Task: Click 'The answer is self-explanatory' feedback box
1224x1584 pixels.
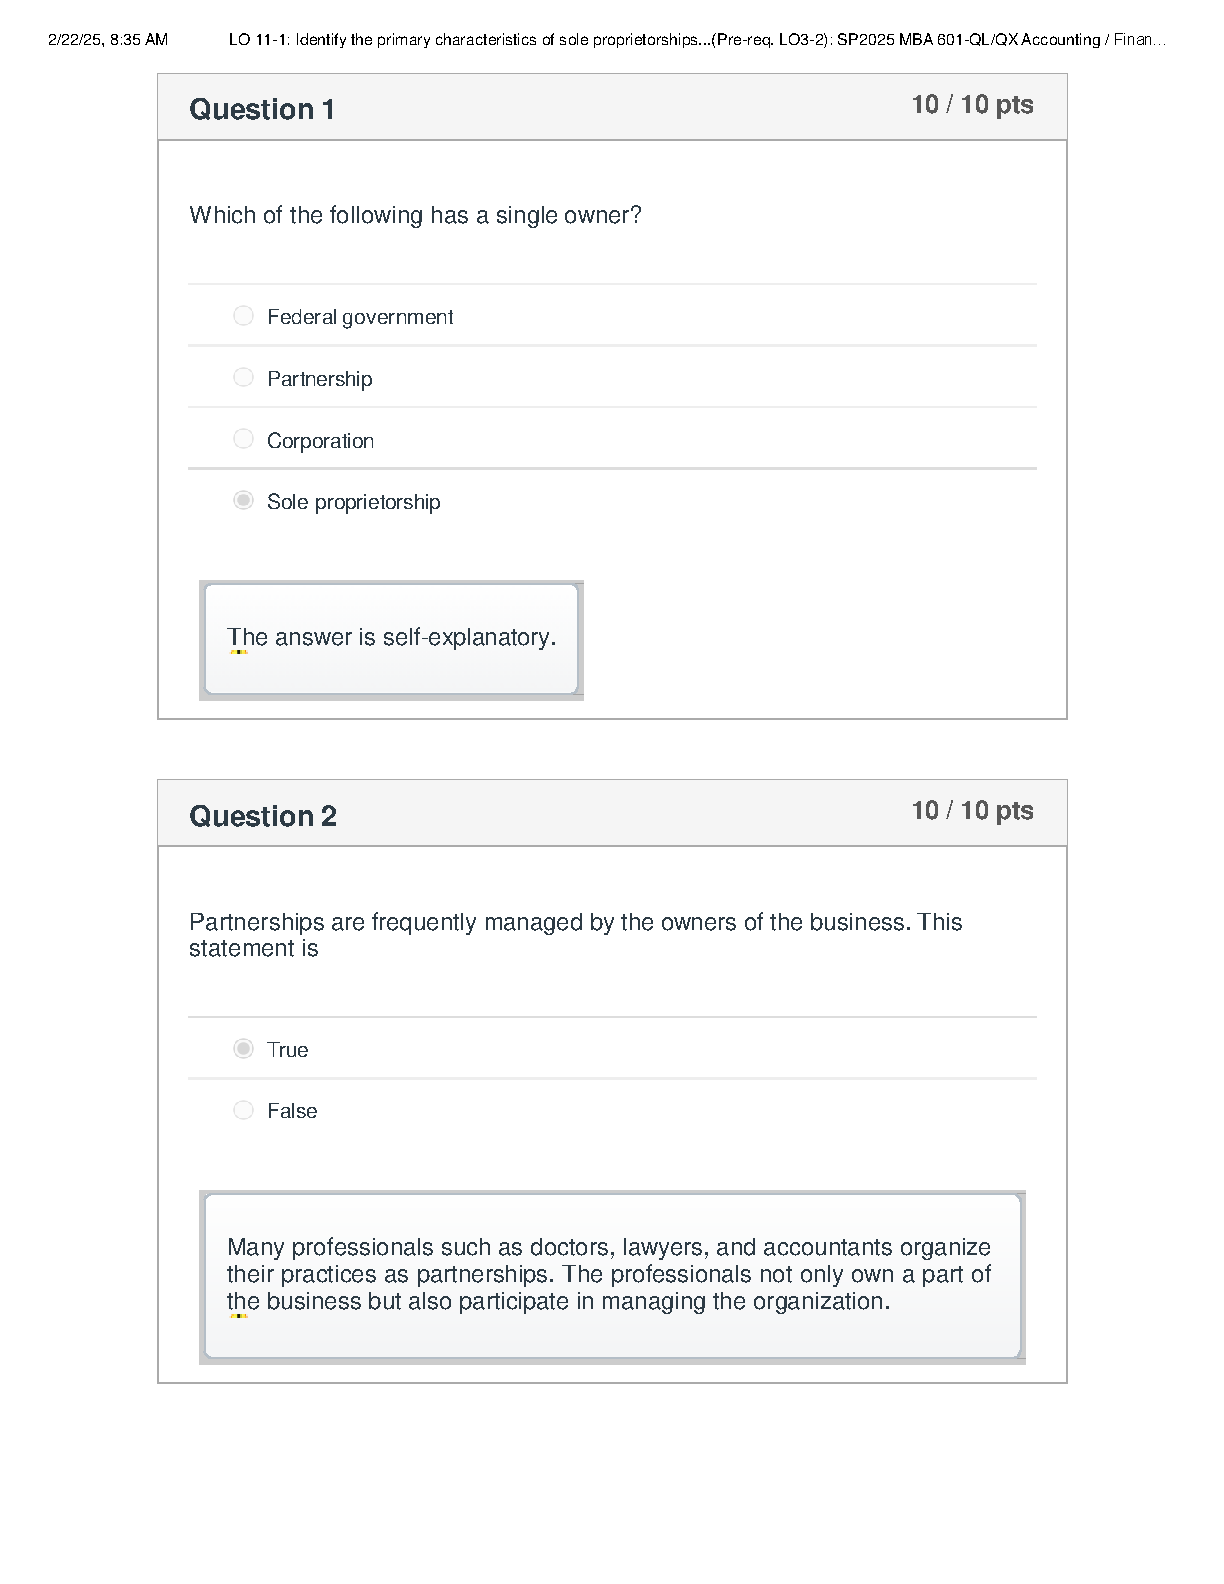Action: [x=391, y=638]
